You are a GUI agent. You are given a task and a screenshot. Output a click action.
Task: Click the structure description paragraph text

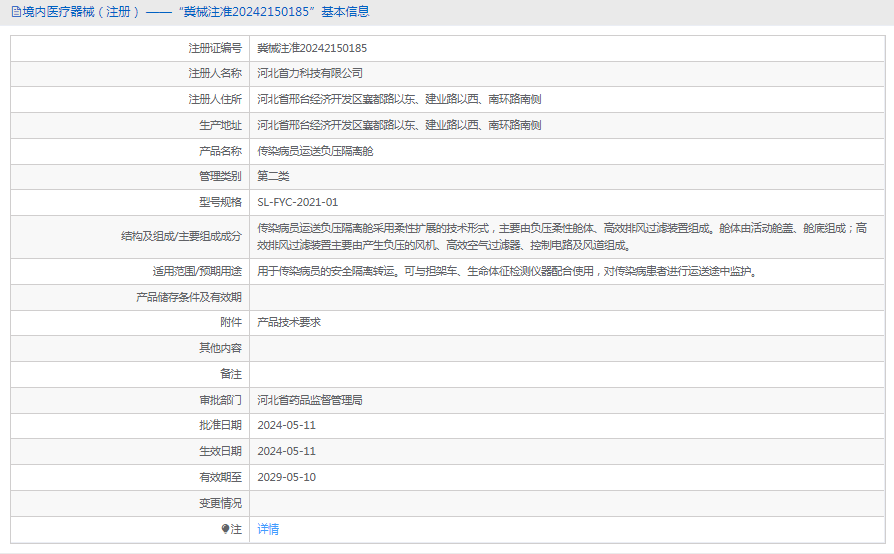tap(562, 237)
